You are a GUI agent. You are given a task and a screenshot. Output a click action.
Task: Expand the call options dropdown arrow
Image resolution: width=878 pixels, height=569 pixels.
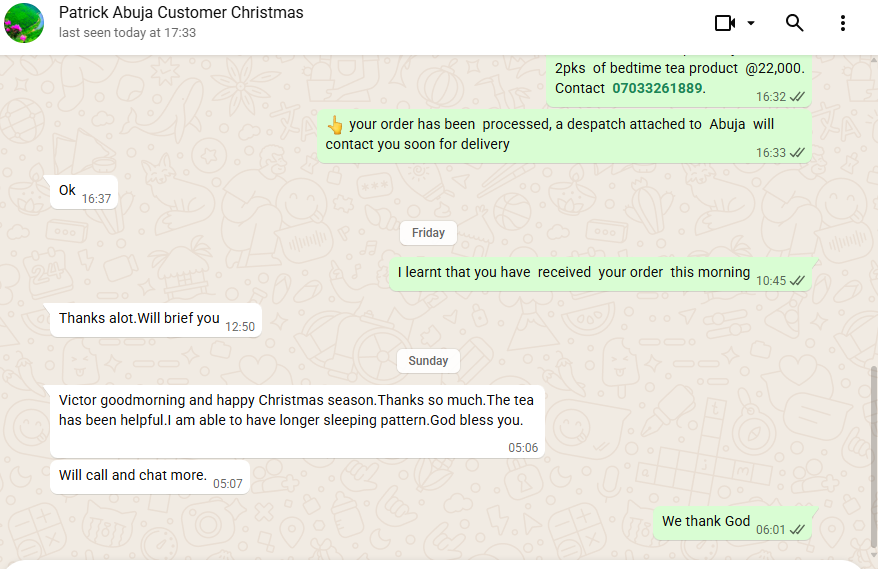point(751,23)
